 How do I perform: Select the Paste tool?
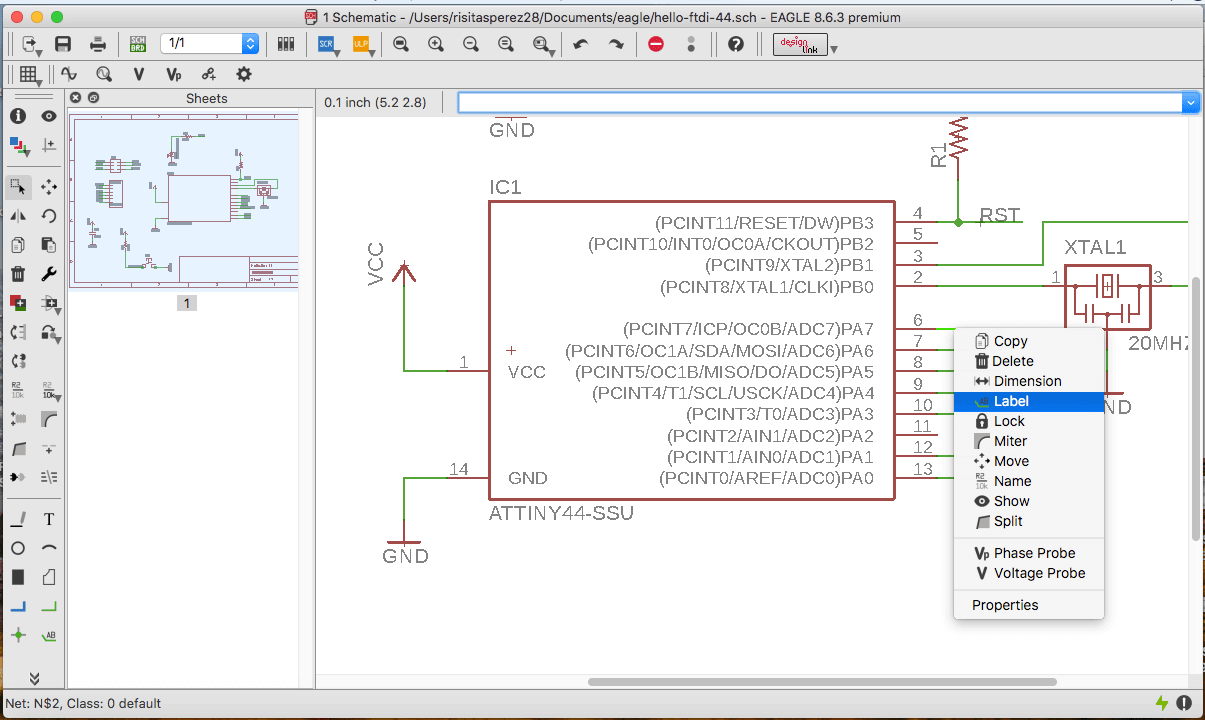(48, 245)
